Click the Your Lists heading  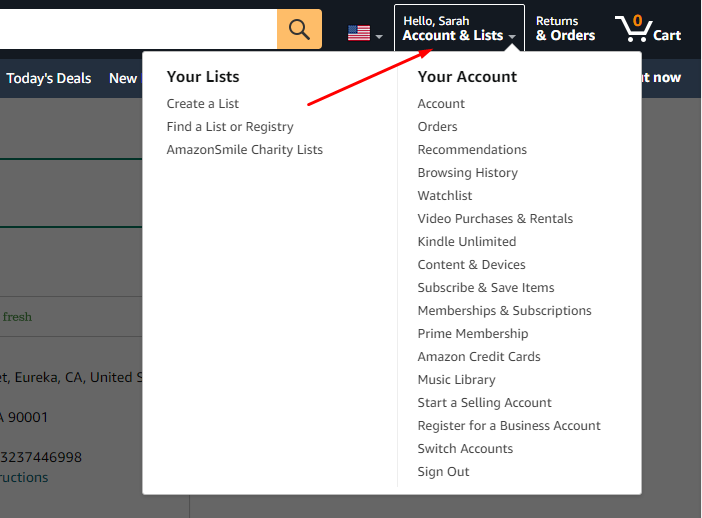[x=203, y=77]
